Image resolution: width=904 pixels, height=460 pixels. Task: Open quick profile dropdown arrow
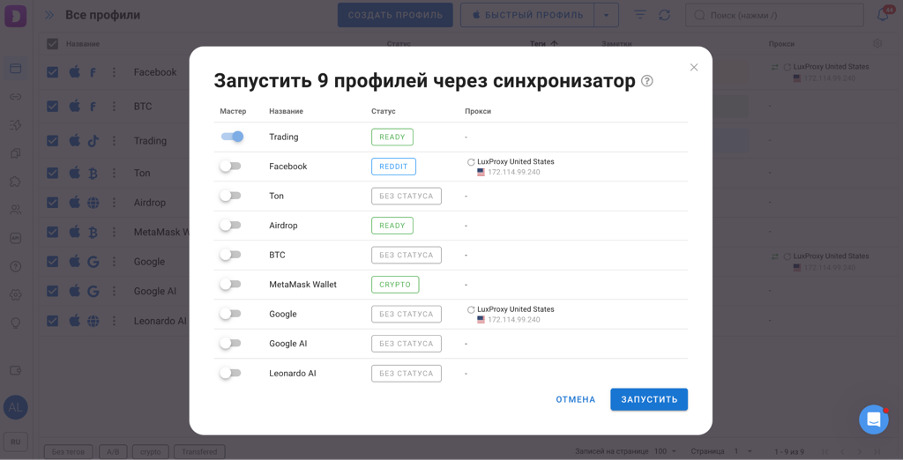tap(606, 15)
